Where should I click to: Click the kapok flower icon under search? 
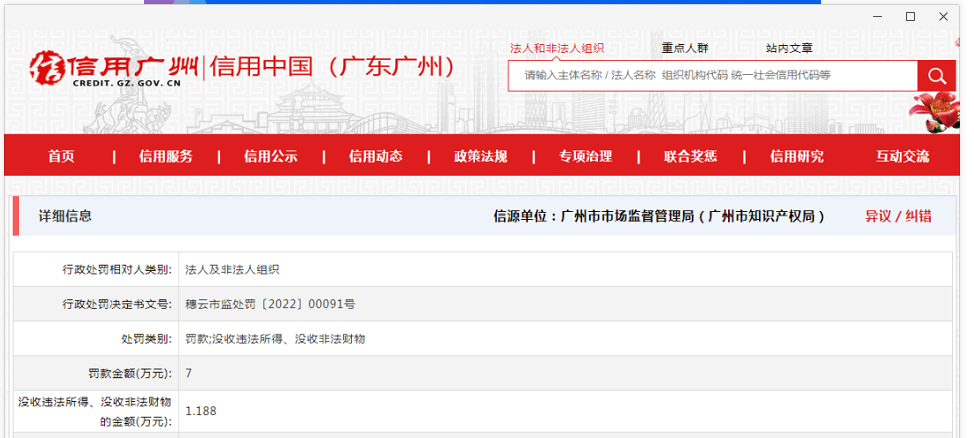click(934, 112)
